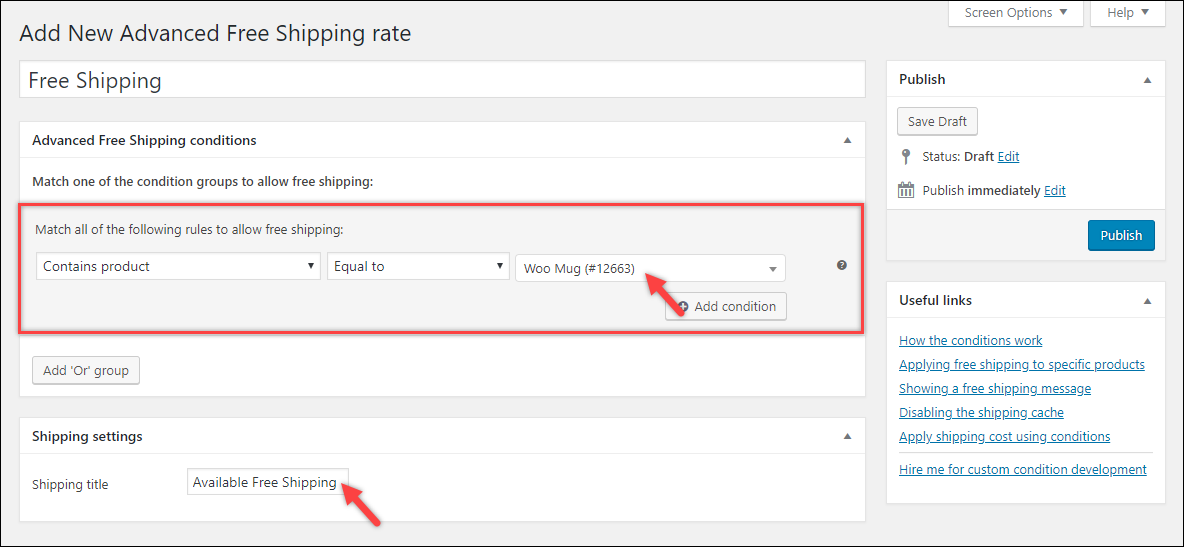Click the help question mark icon beside condition
The height and width of the screenshot is (547, 1184).
click(842, 265)
